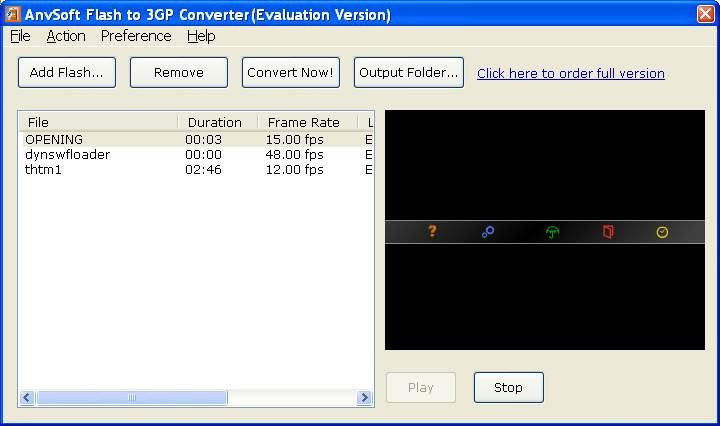Choose the Output Folder... button
Viewport: 720px width, 426px height.
409,73
